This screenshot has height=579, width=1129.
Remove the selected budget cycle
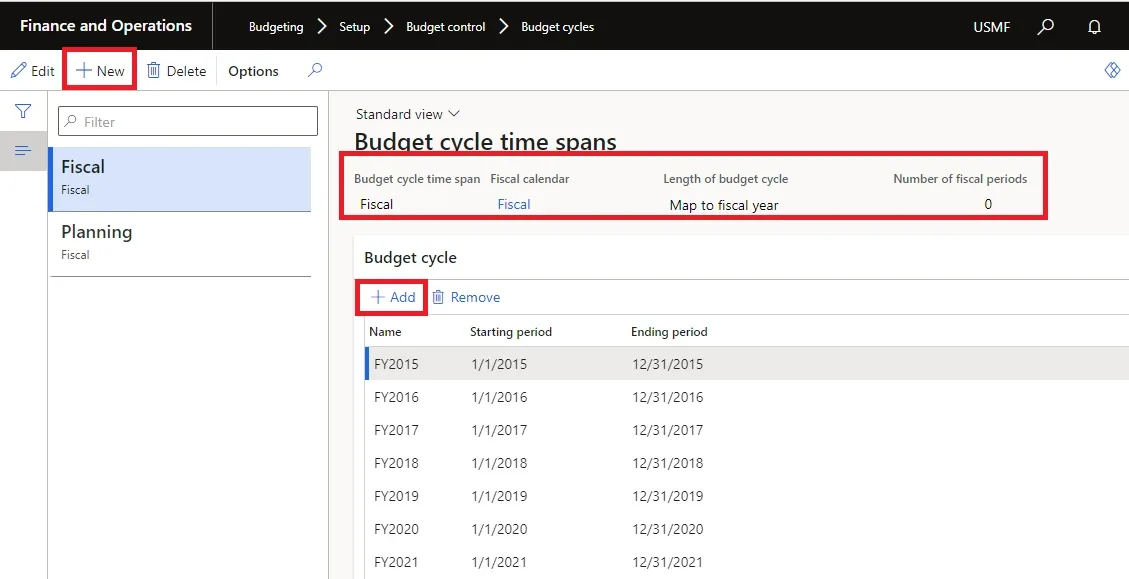(466, 297)
